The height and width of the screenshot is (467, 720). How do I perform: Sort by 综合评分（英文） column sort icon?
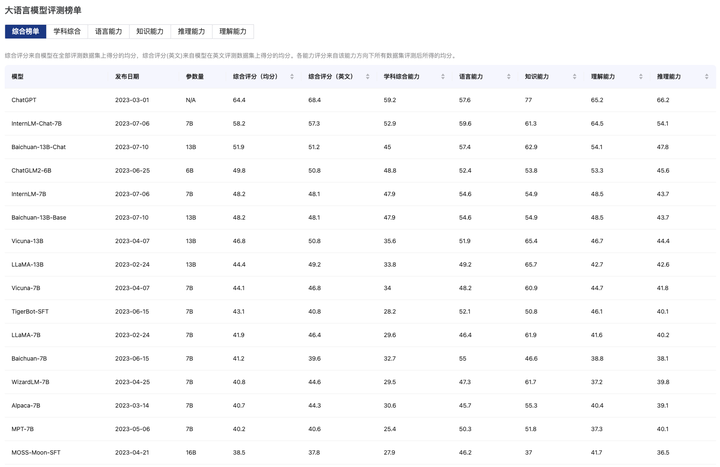367,77
